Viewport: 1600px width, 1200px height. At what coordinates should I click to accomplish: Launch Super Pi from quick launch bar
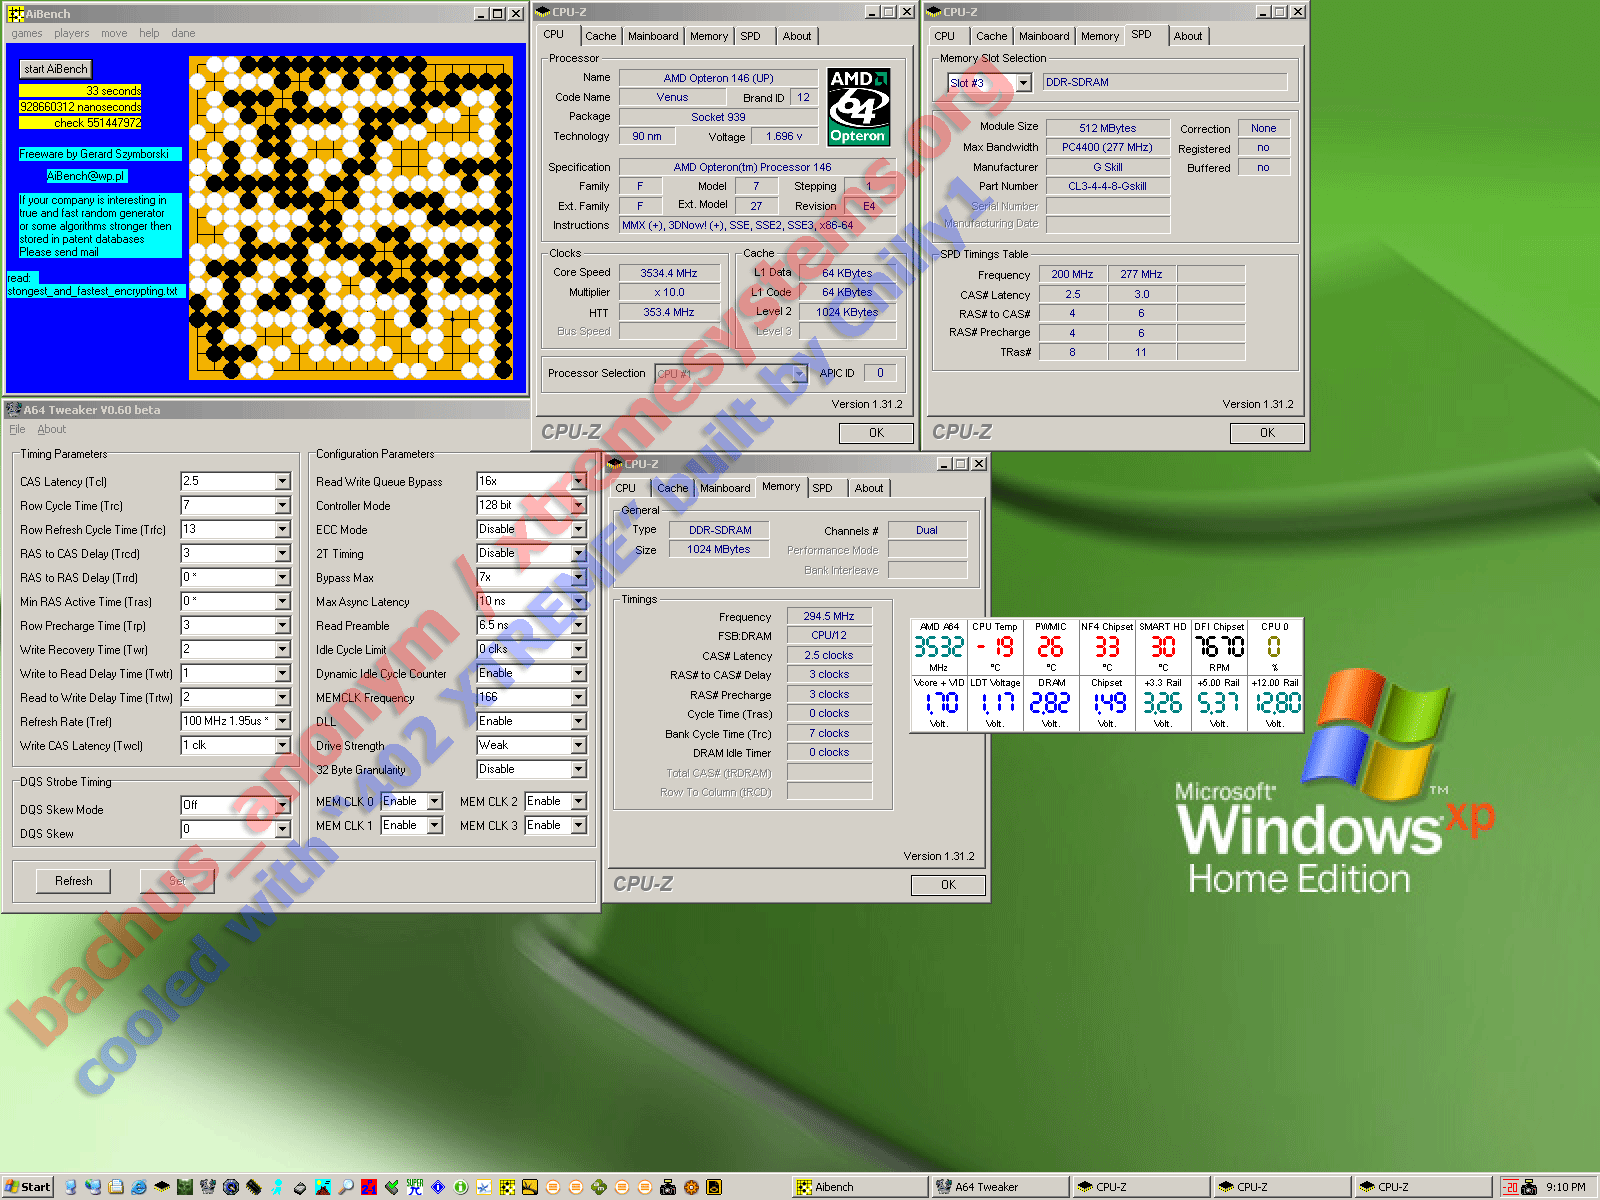pos(414,1187)
